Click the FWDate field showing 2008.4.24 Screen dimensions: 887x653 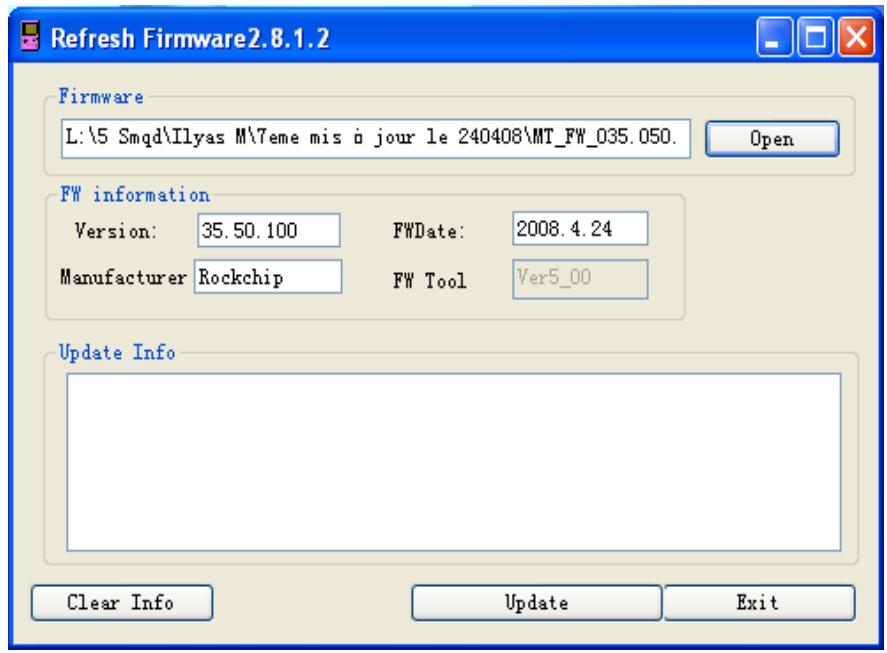580,229
